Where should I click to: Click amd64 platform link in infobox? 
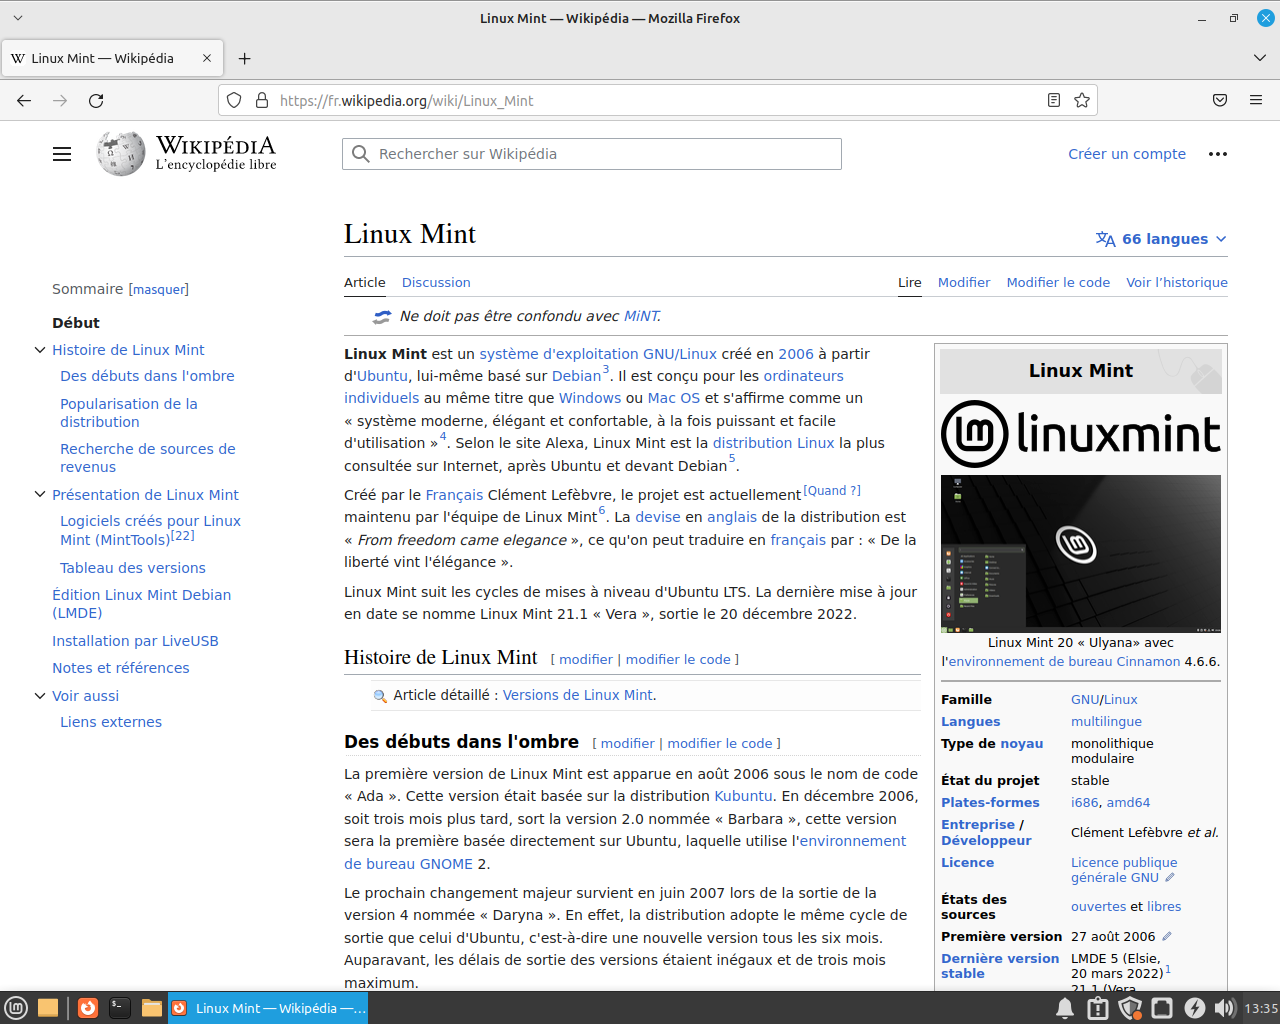click(x=1128, y=803)
